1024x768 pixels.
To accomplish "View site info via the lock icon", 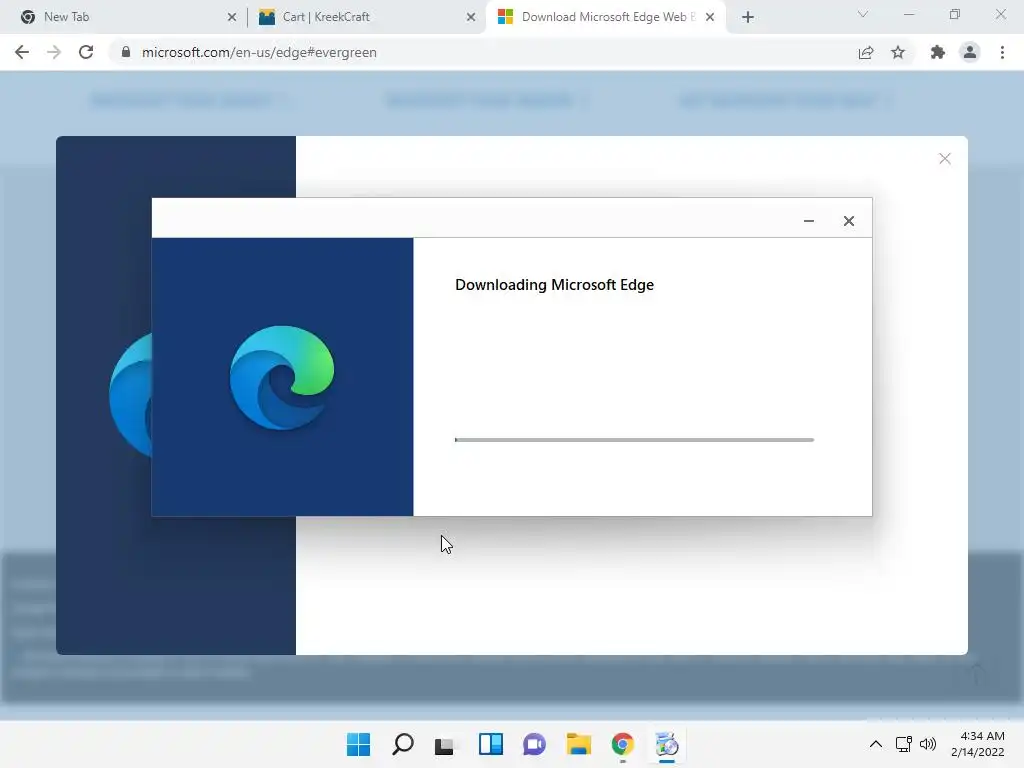I will 126,52.
